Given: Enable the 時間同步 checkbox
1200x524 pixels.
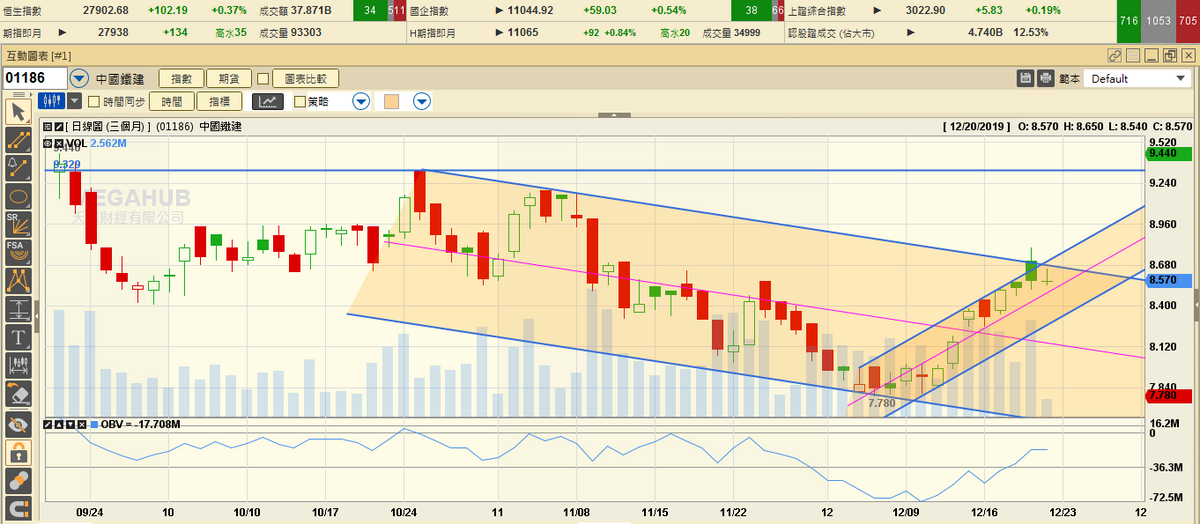Looking at the screenshot, I should tap(94, 101).
